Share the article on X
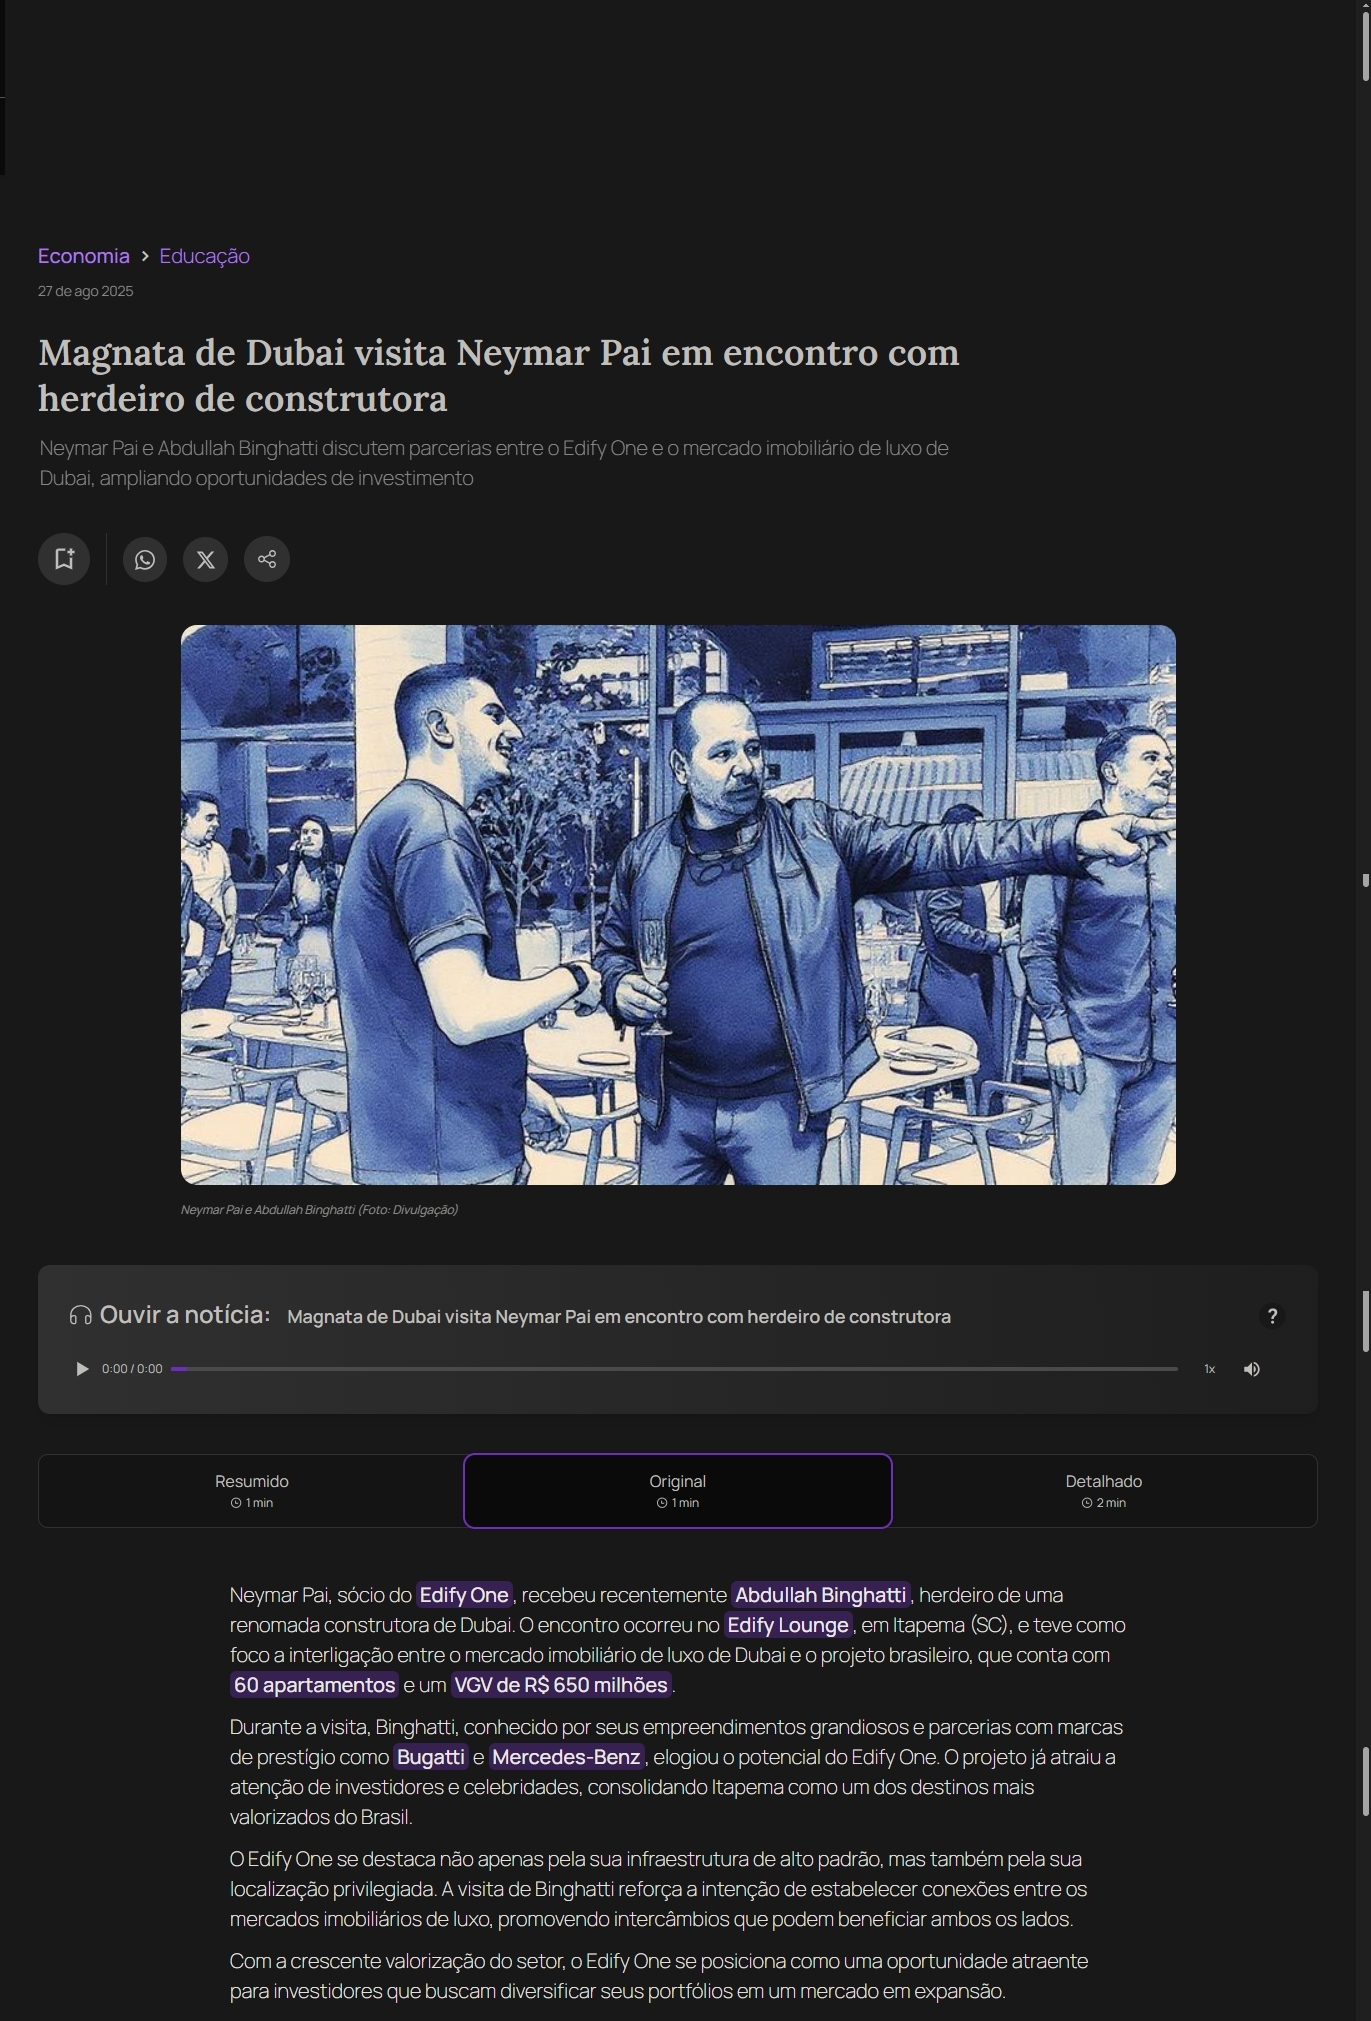The height and width of the screenshot is (2021, 1371). [x=206, y=559]
